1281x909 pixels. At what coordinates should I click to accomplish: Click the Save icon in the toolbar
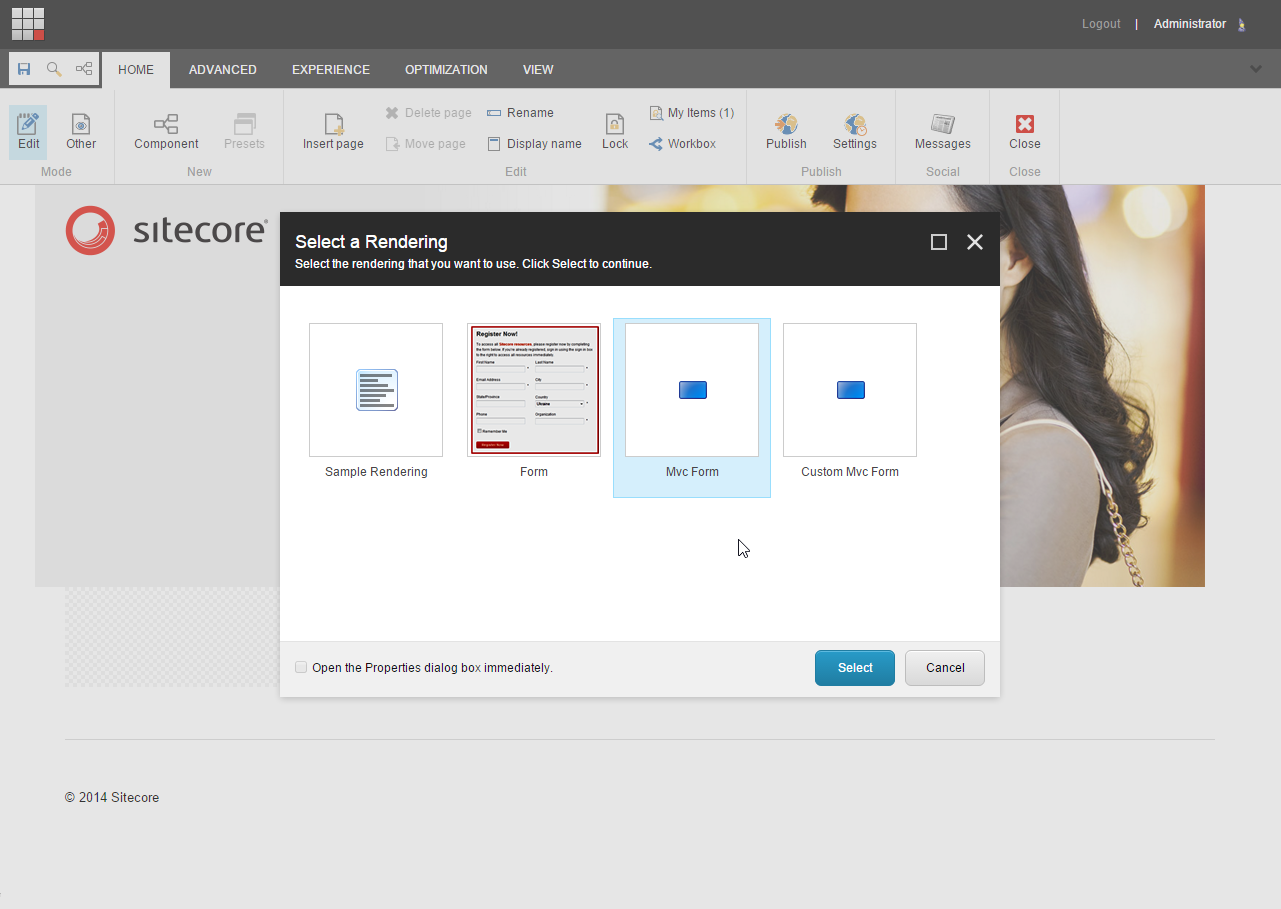click(x=23, y=69)
